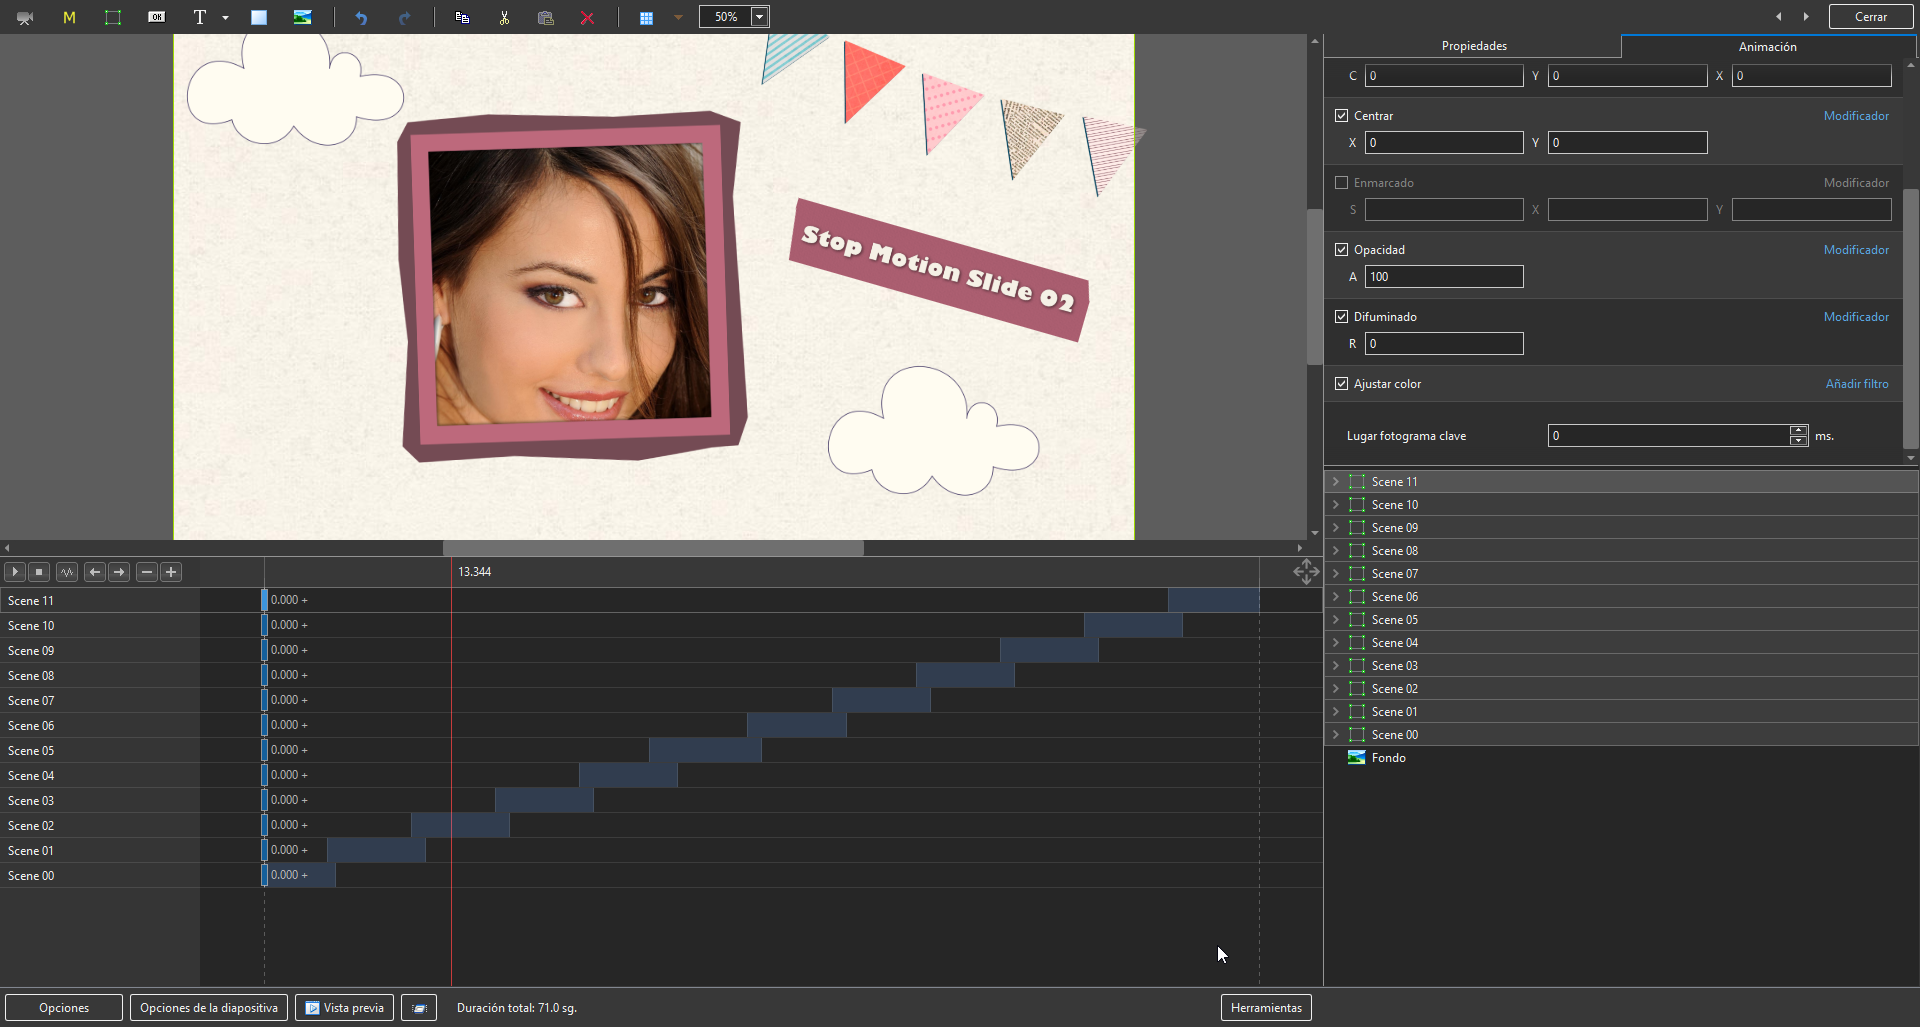Viewport: 1920px width, 1027px height.
Task: Open Opciones de la diapositiva
Action: click(x=209, y=1008)
